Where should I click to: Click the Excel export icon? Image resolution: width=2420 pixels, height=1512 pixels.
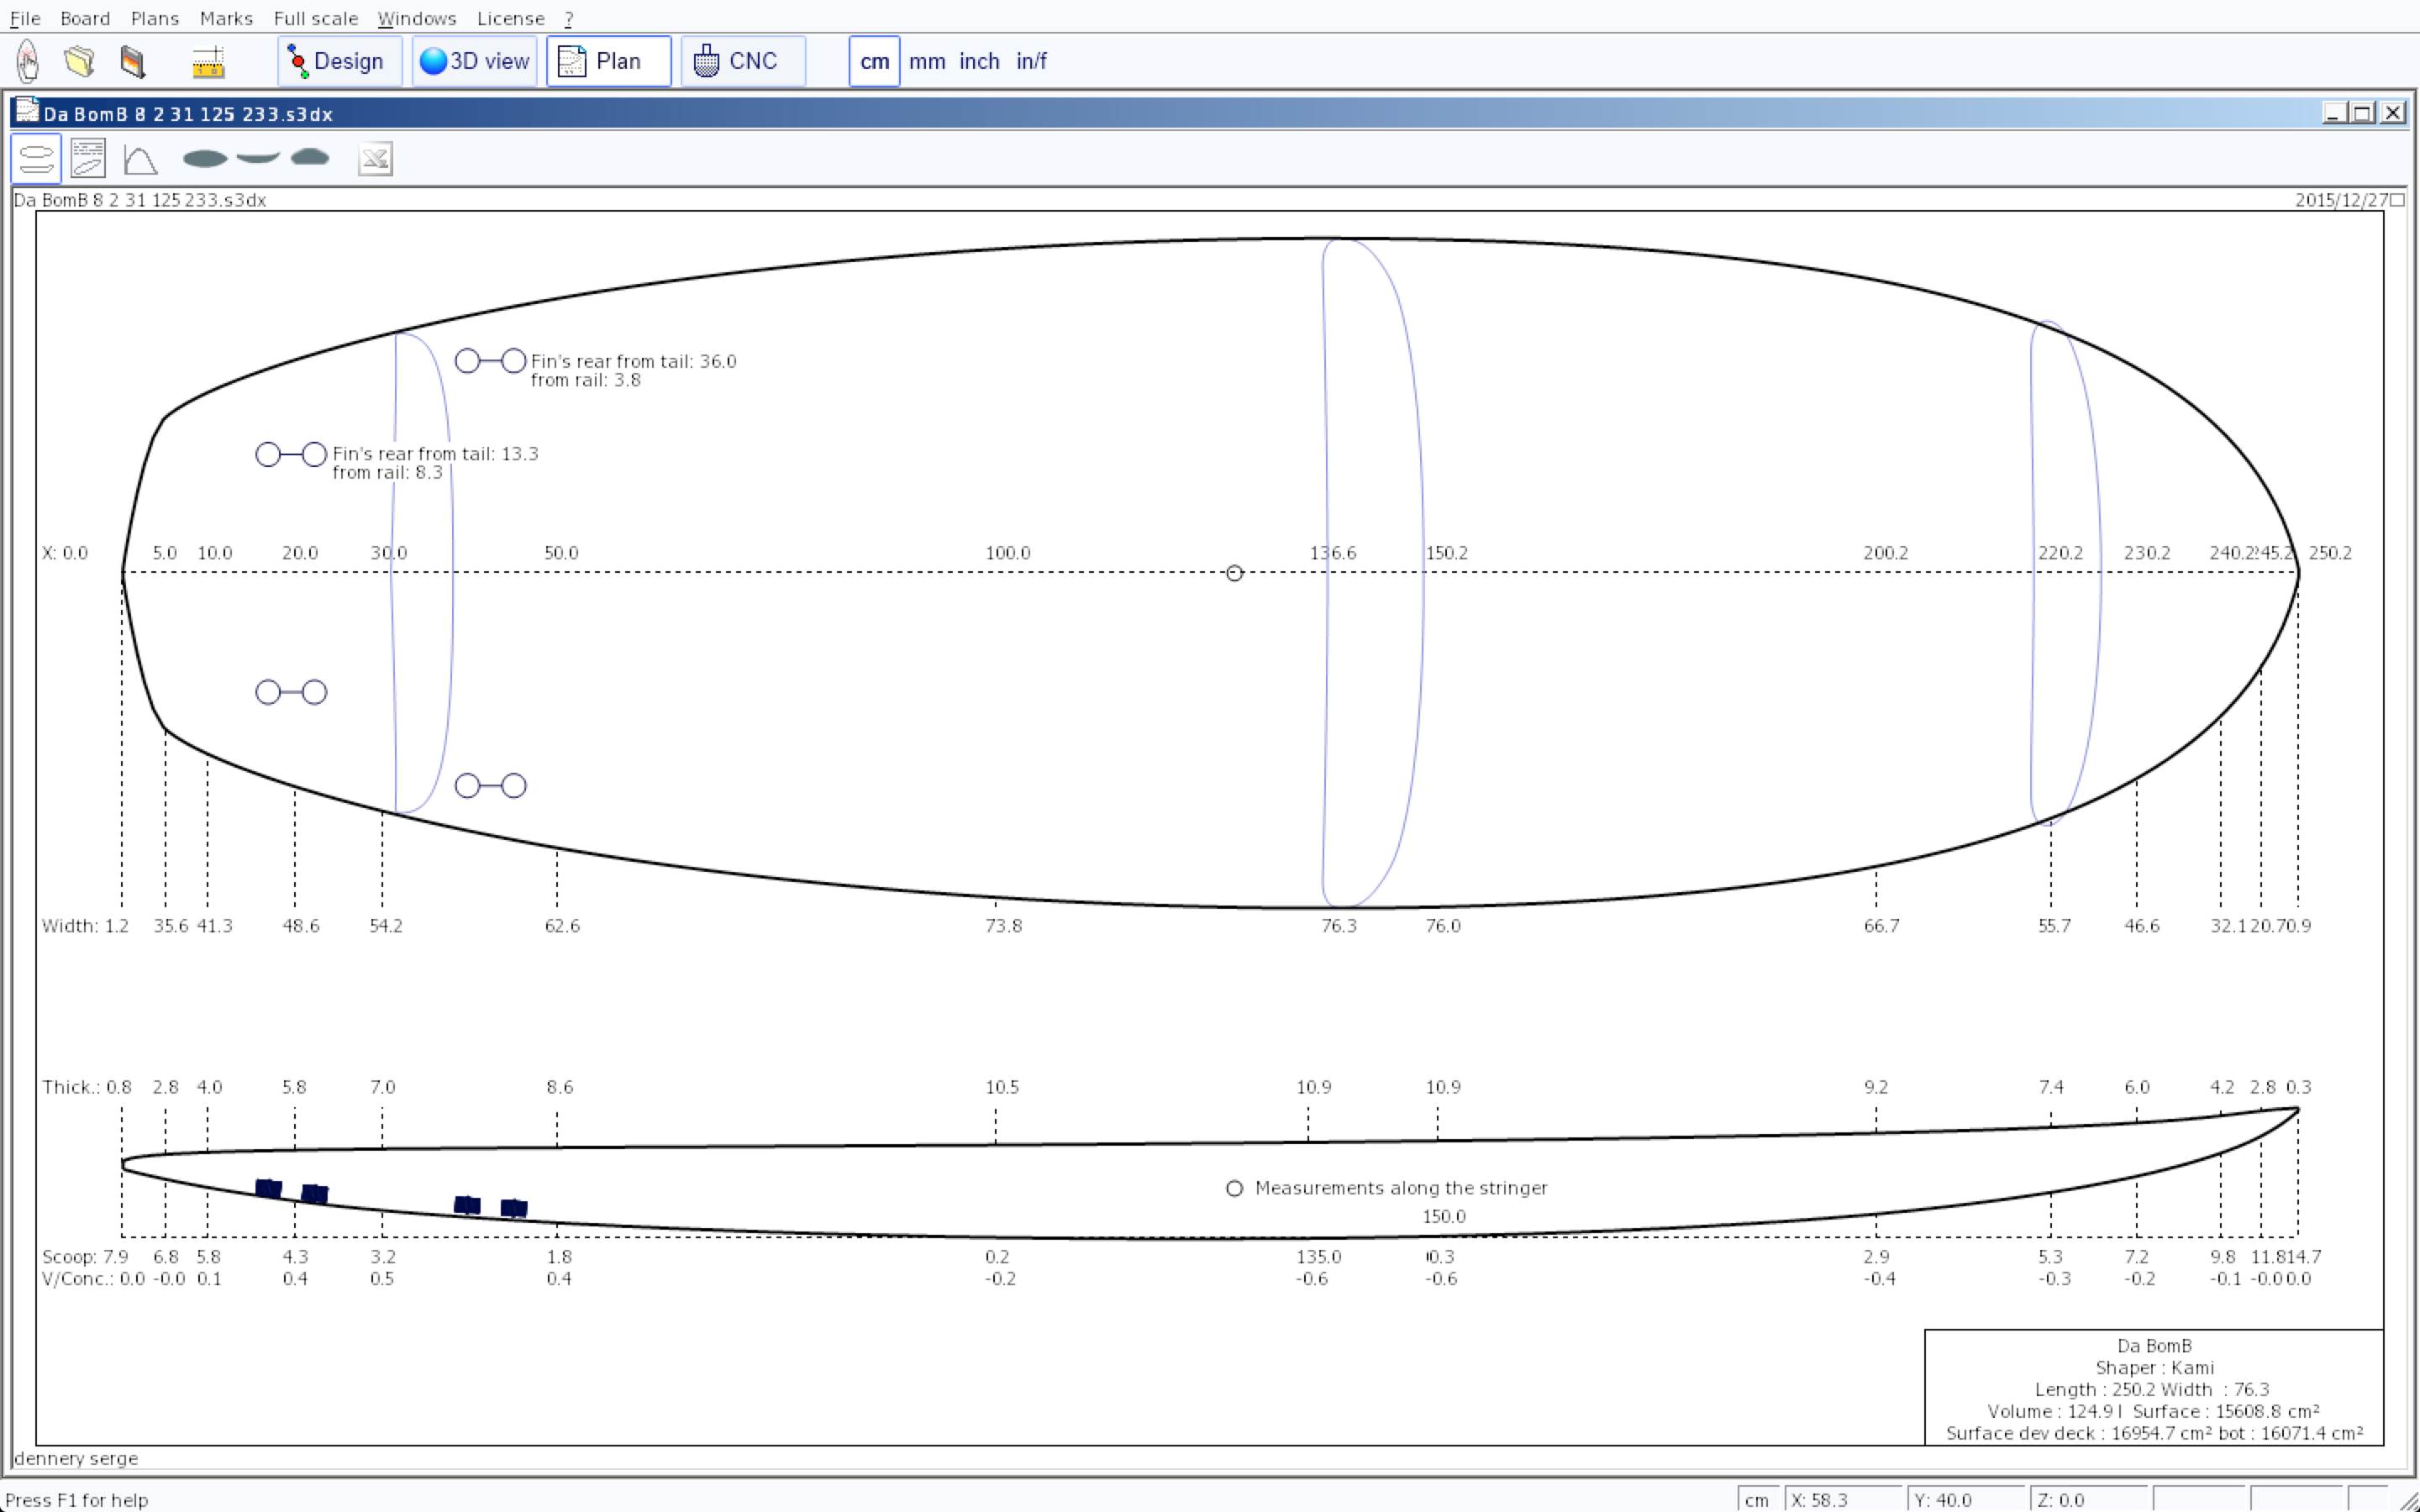click(375, 159)
